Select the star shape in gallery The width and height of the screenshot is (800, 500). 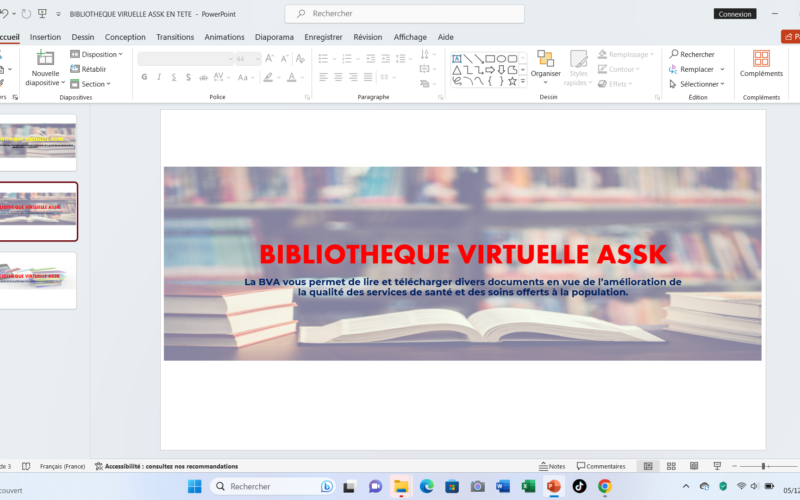(x=512, y=81)
